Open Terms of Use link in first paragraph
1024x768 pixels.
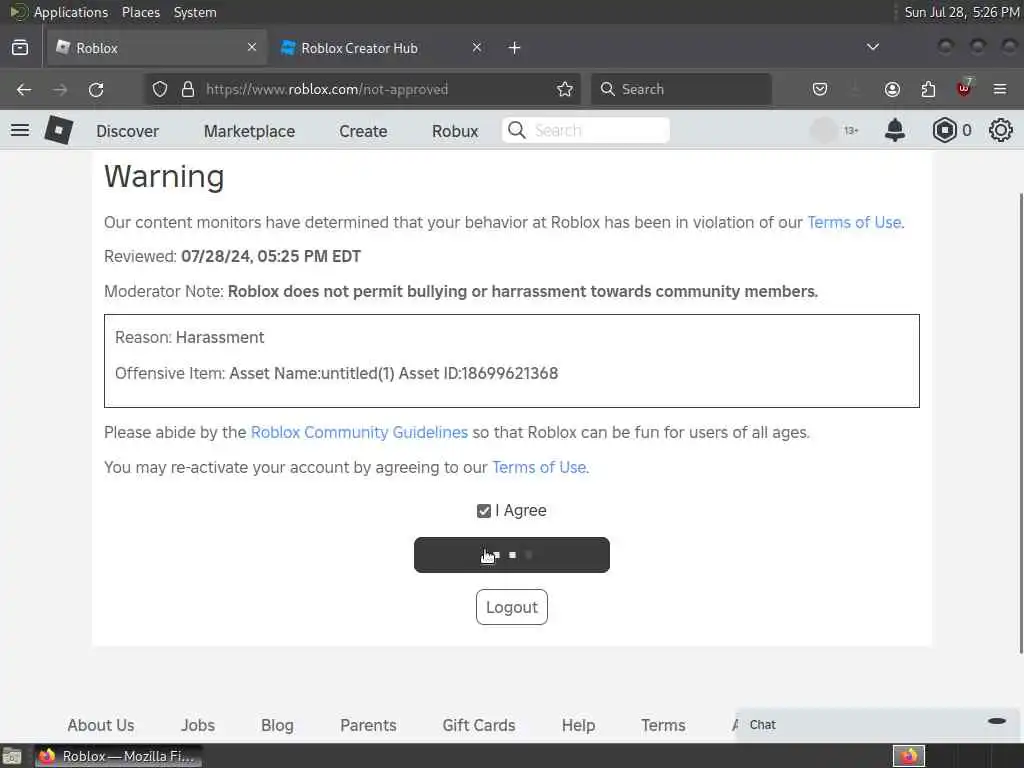[x=854, y=223]
